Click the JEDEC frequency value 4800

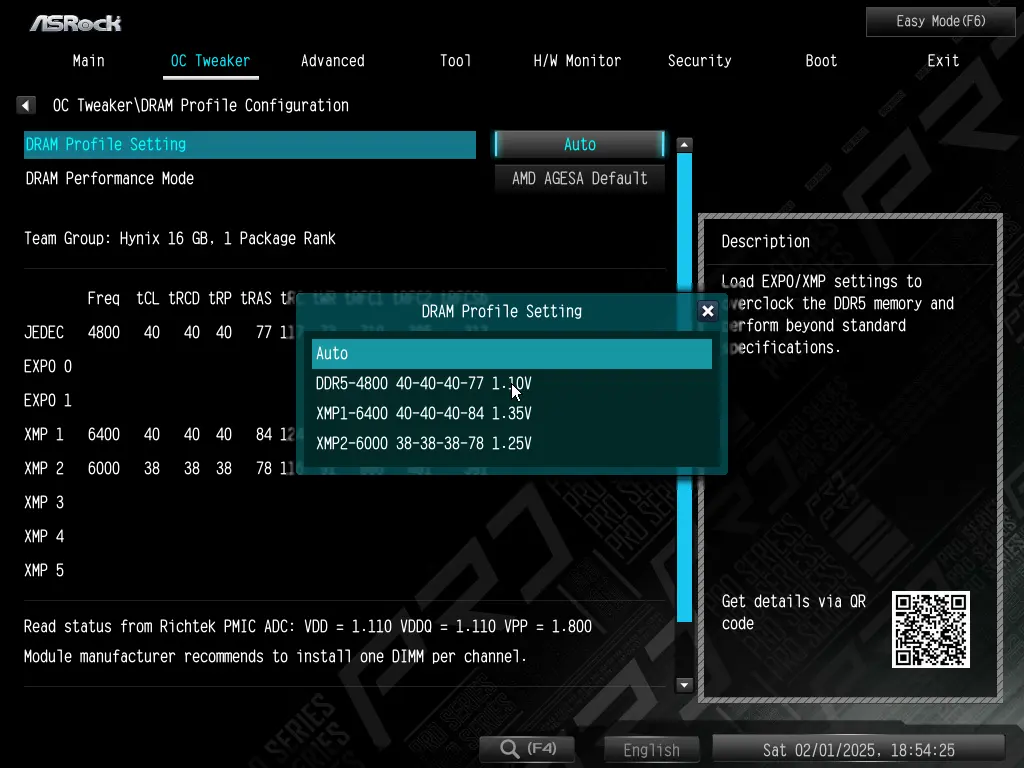[103, 332]
